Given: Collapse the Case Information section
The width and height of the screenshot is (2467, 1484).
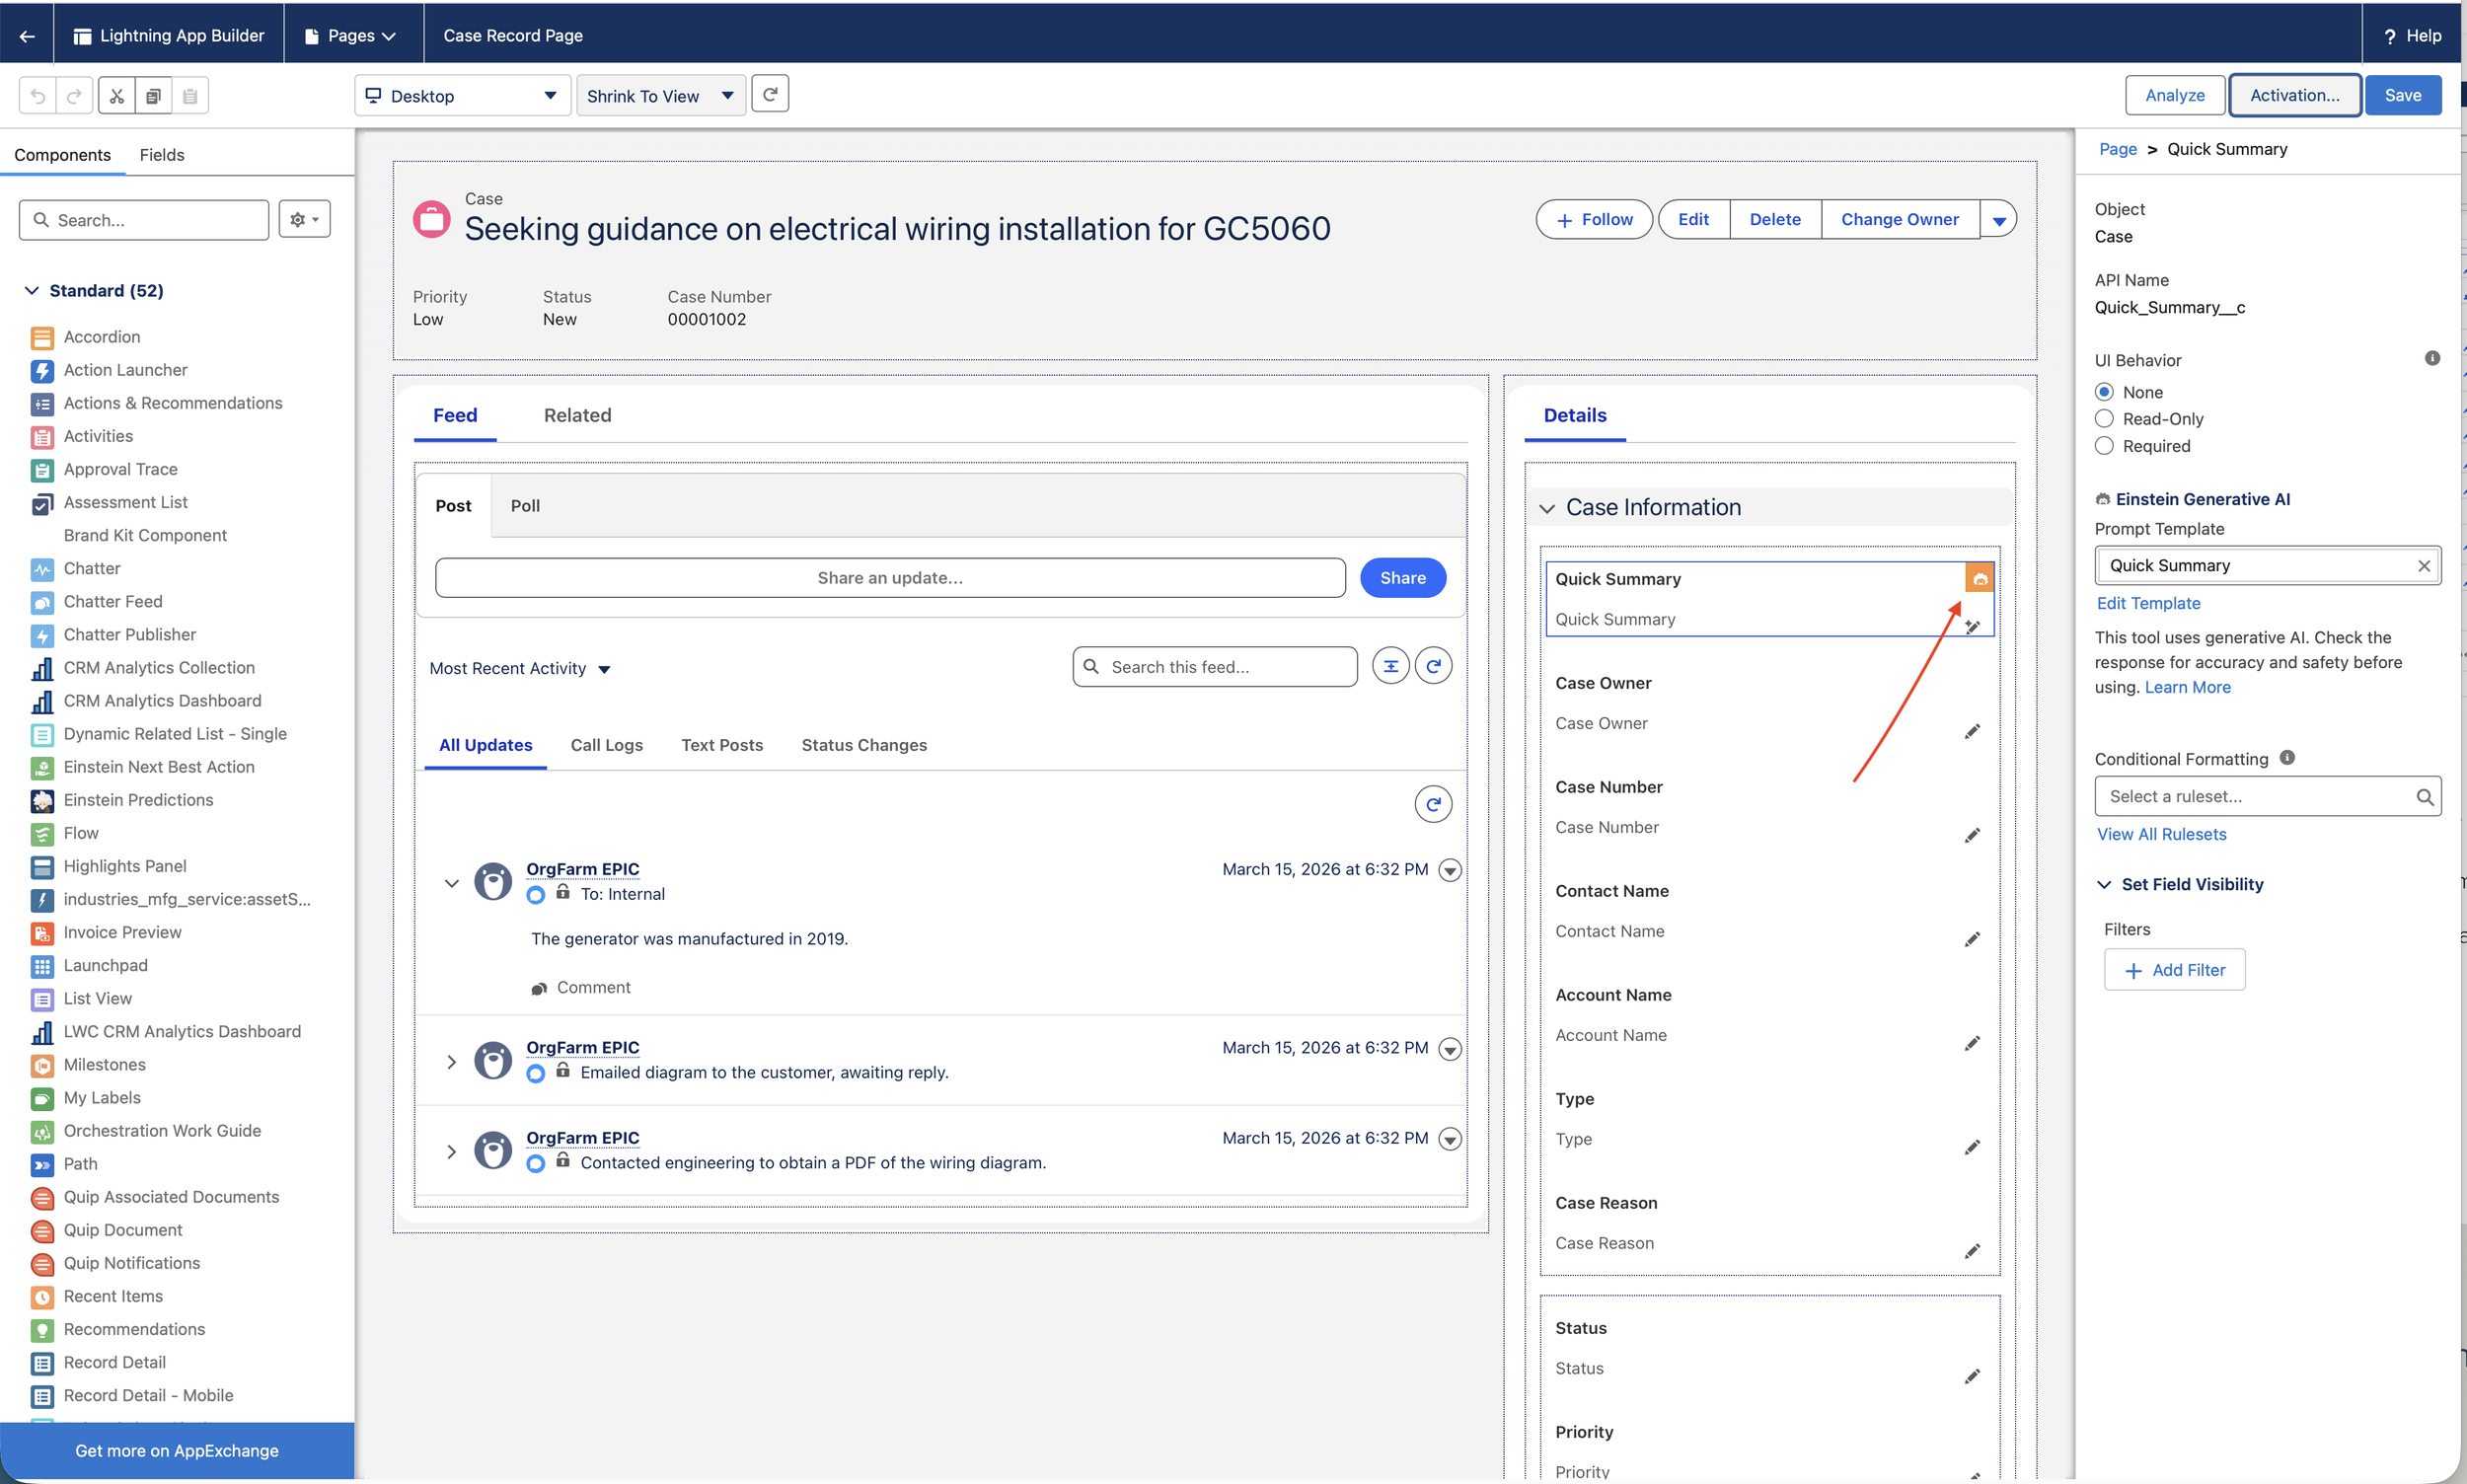Looking at the screenshot, I should click(1547, 508).
